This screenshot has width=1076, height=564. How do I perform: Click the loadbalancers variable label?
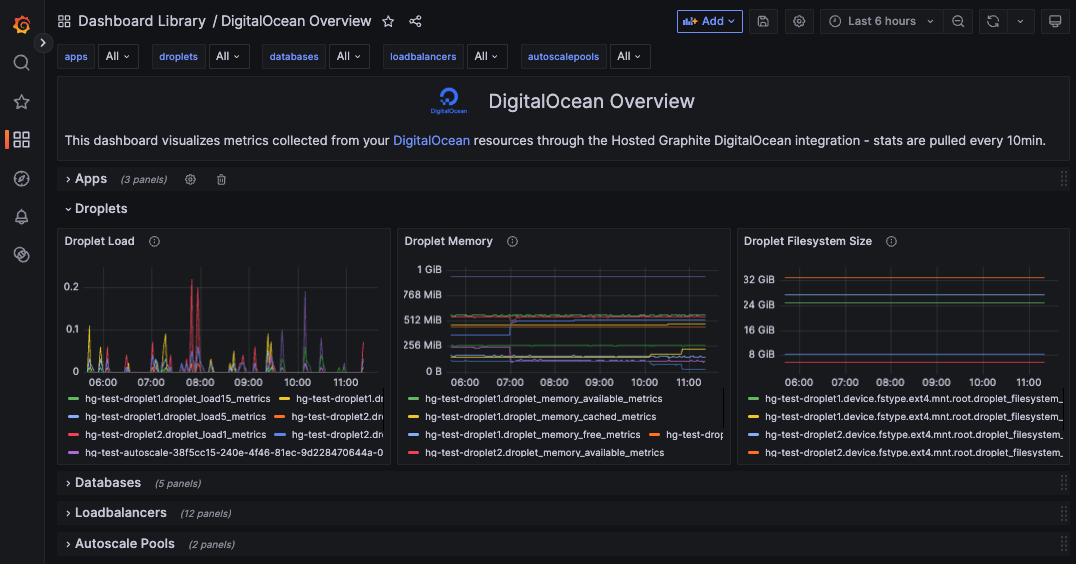point(423,57)
